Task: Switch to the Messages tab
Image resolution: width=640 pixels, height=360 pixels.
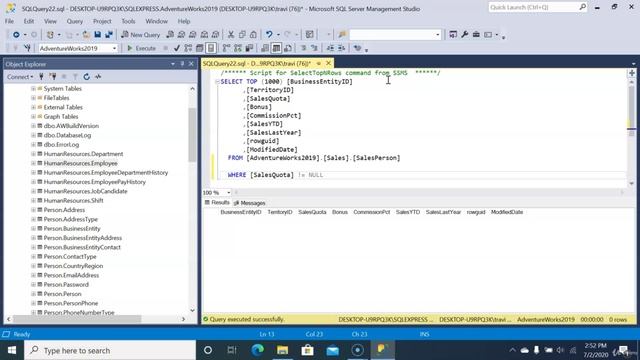Action: 250,203
